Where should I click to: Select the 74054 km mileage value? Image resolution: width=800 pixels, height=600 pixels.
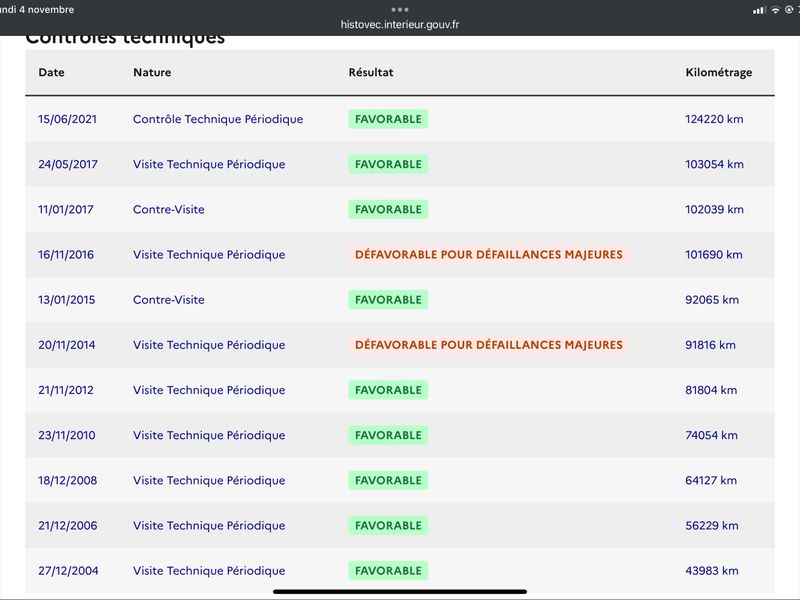(711, 435)
